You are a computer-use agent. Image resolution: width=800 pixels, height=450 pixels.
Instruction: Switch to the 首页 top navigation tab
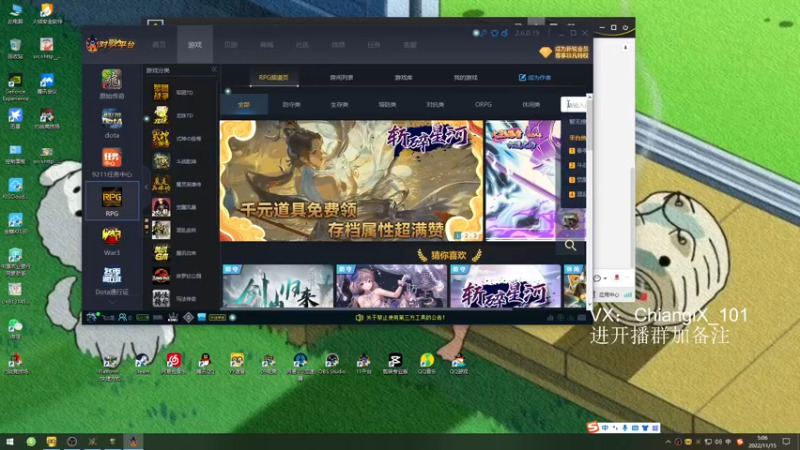tap(159, 45)
